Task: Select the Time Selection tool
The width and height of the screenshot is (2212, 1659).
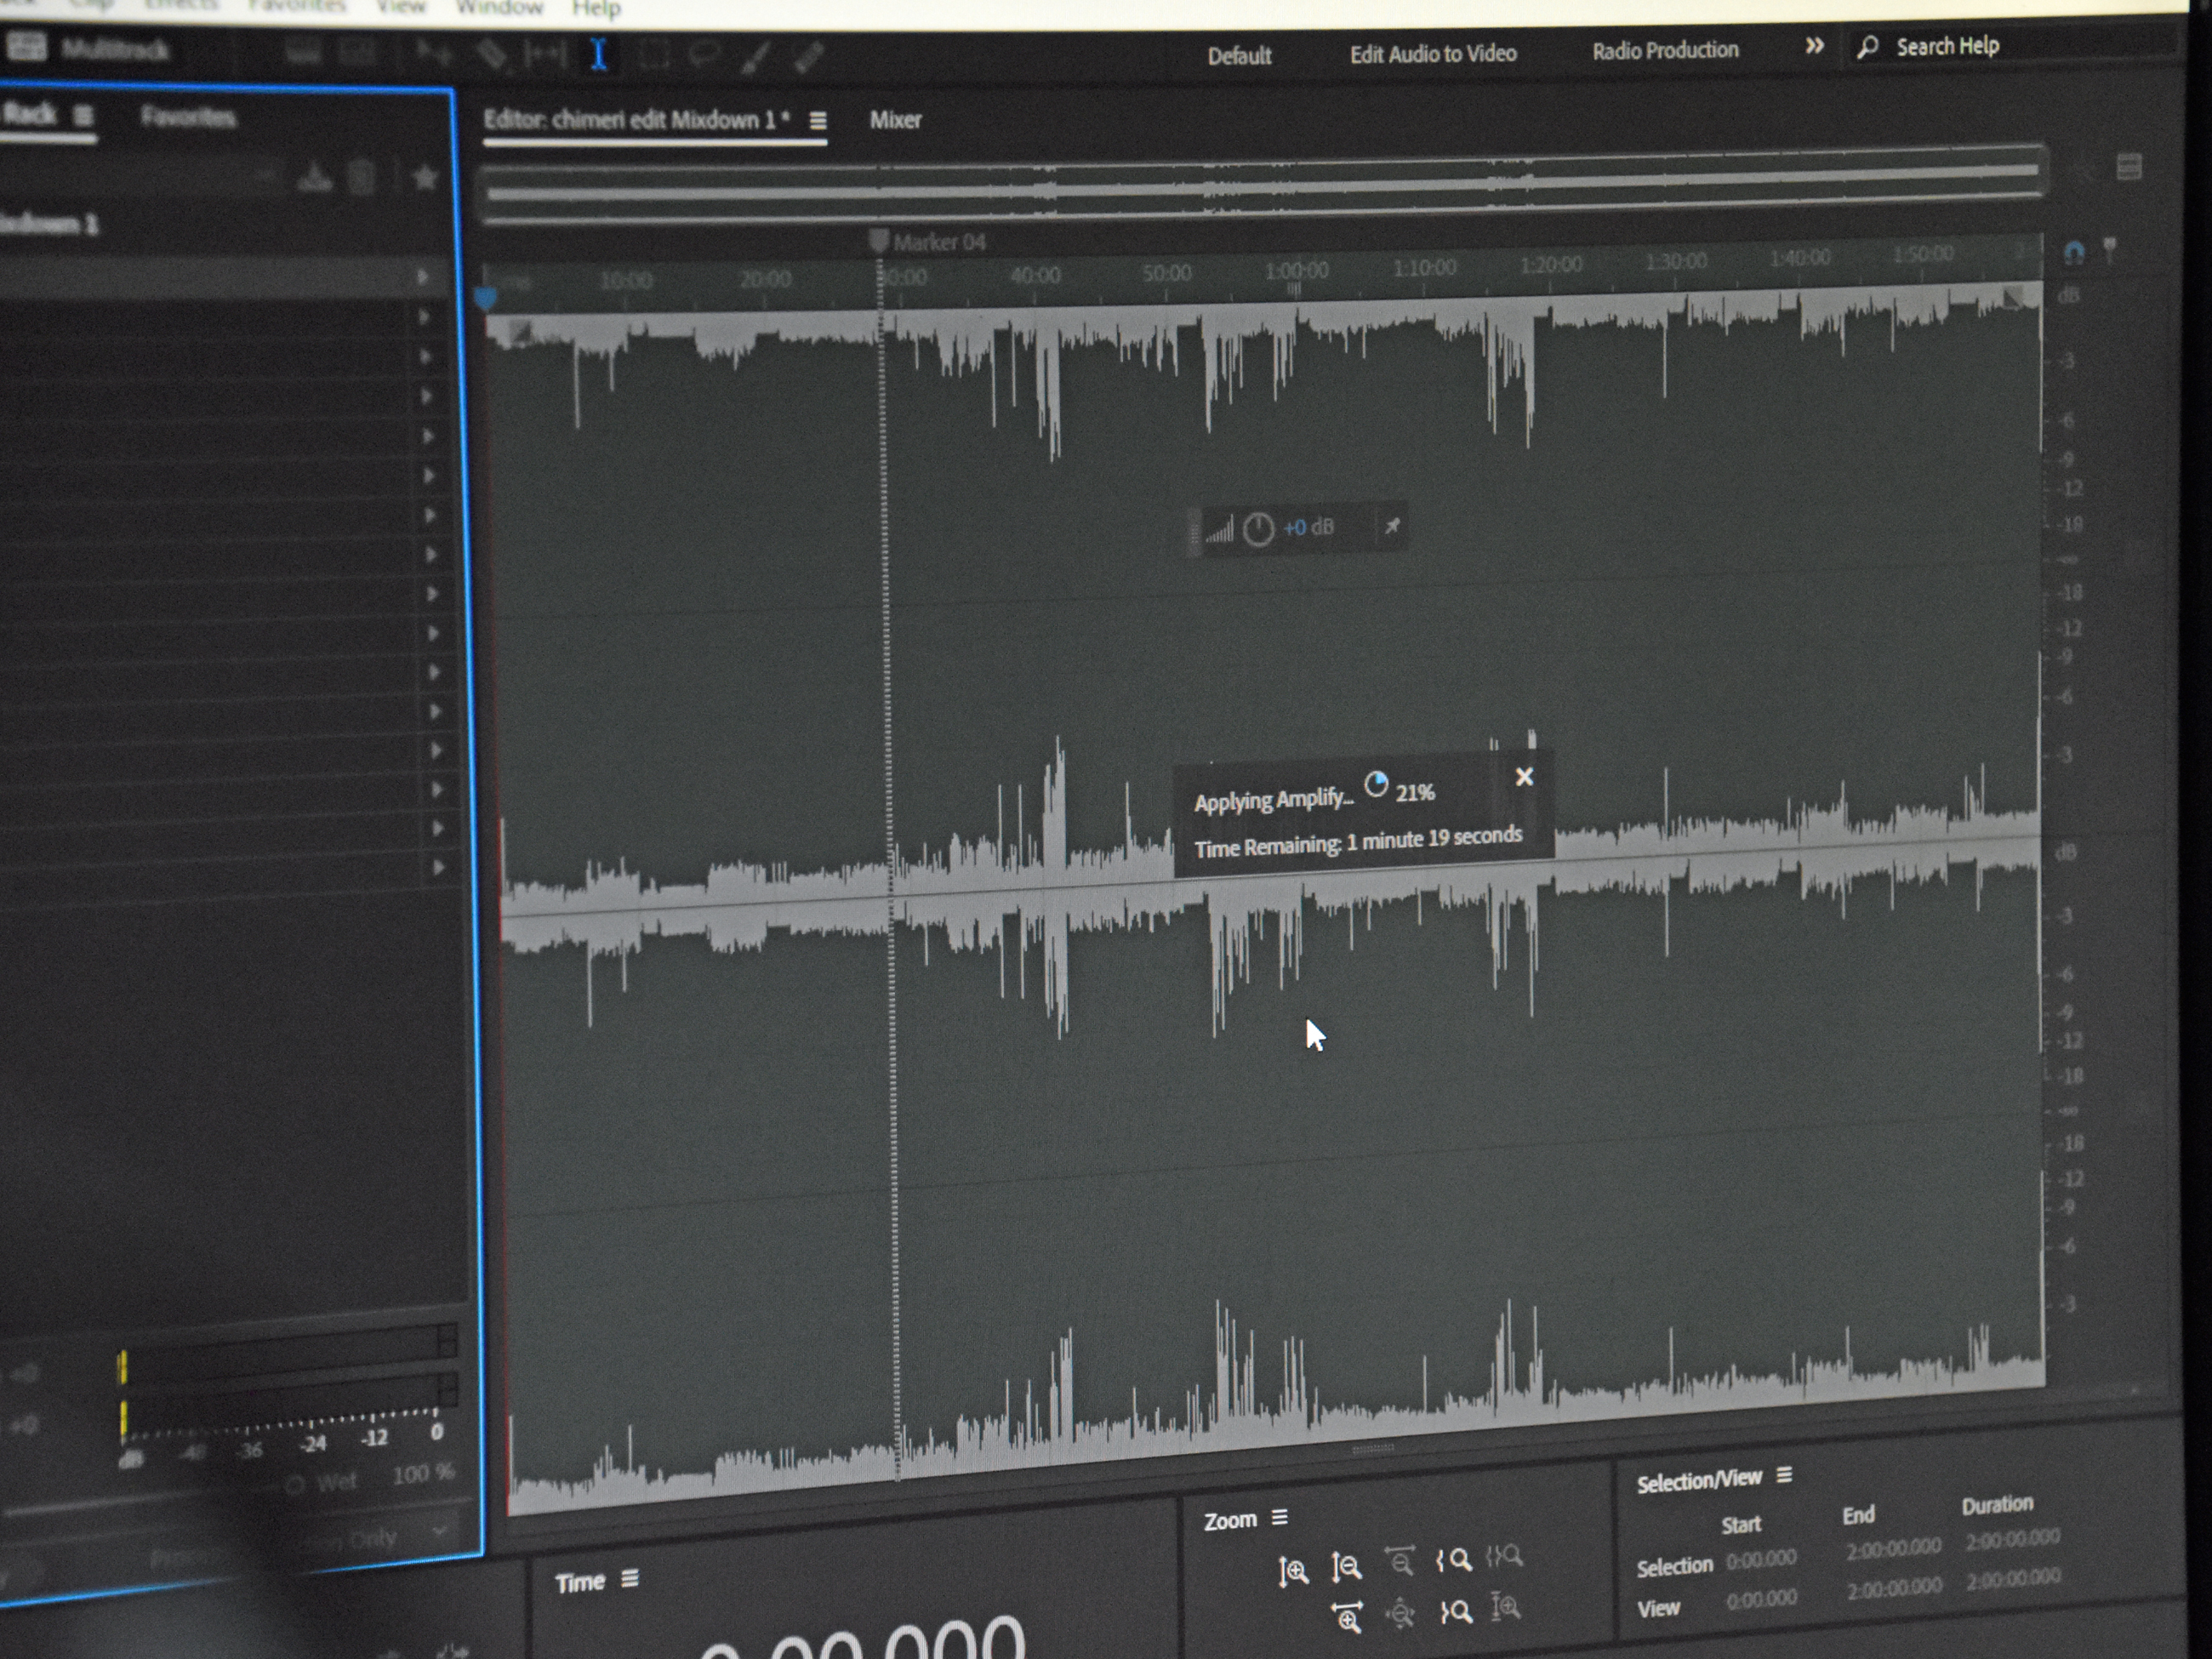Action: click(x=598, y=55)
